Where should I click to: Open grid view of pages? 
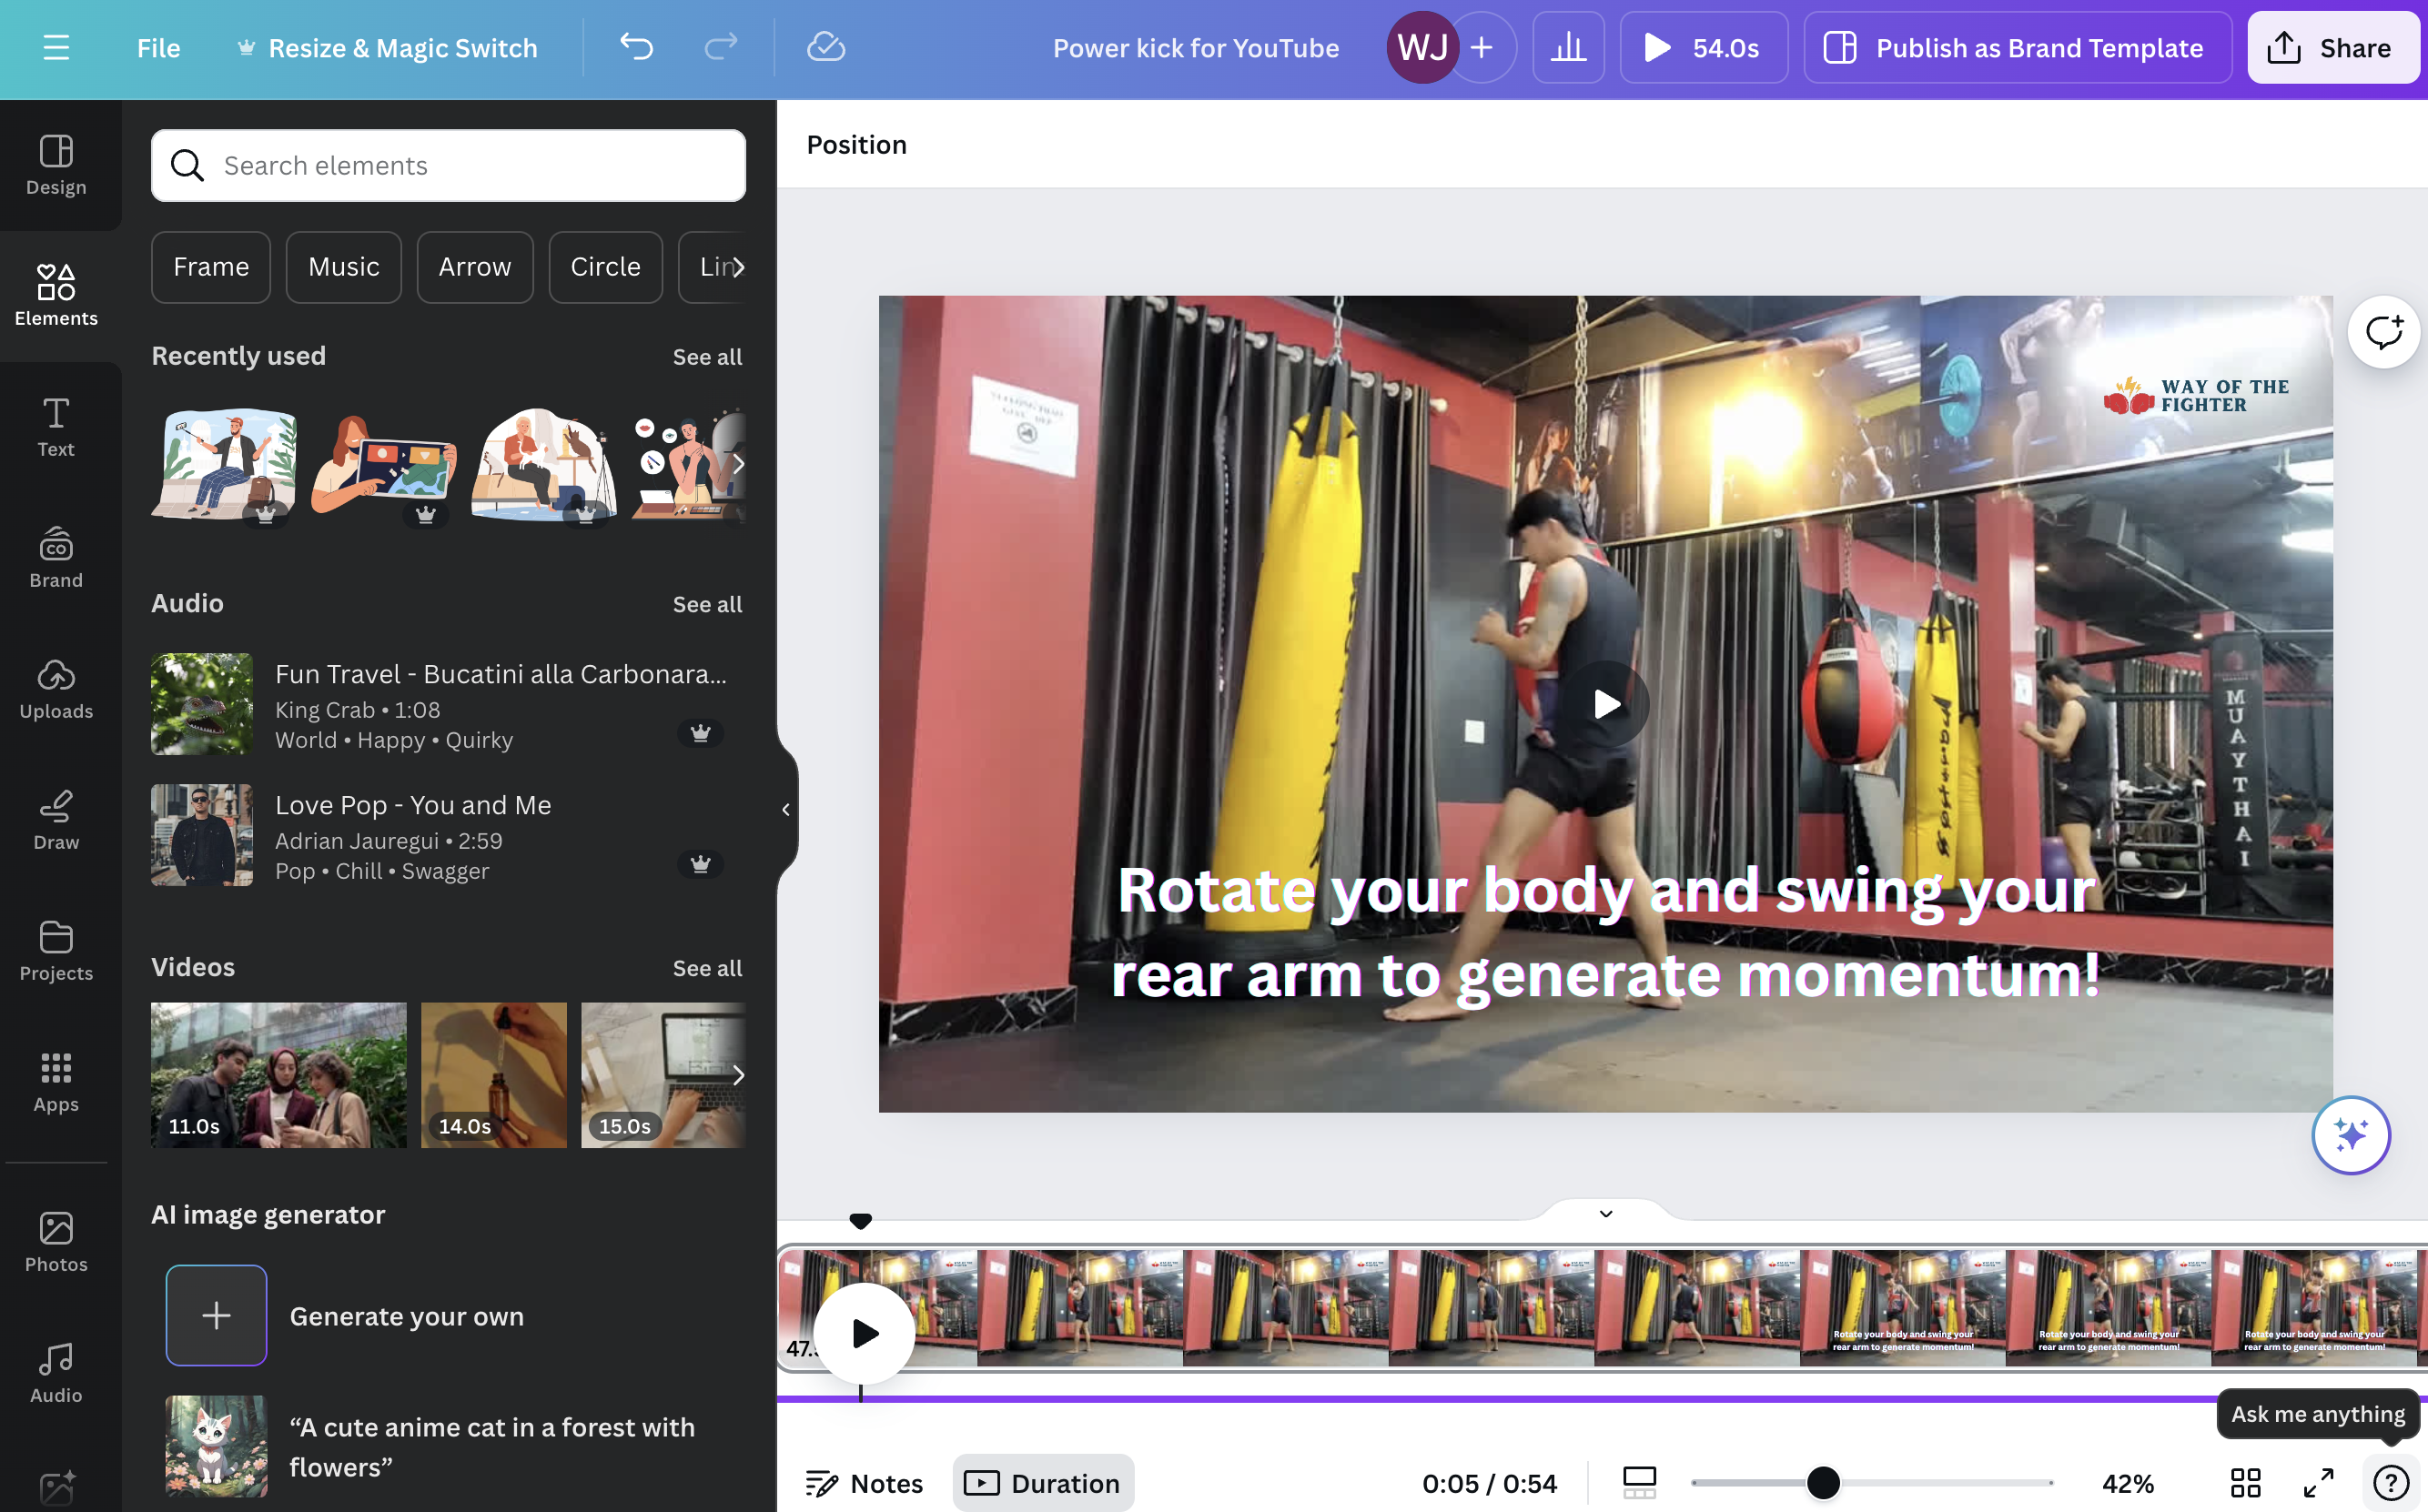(2246, 1482)
